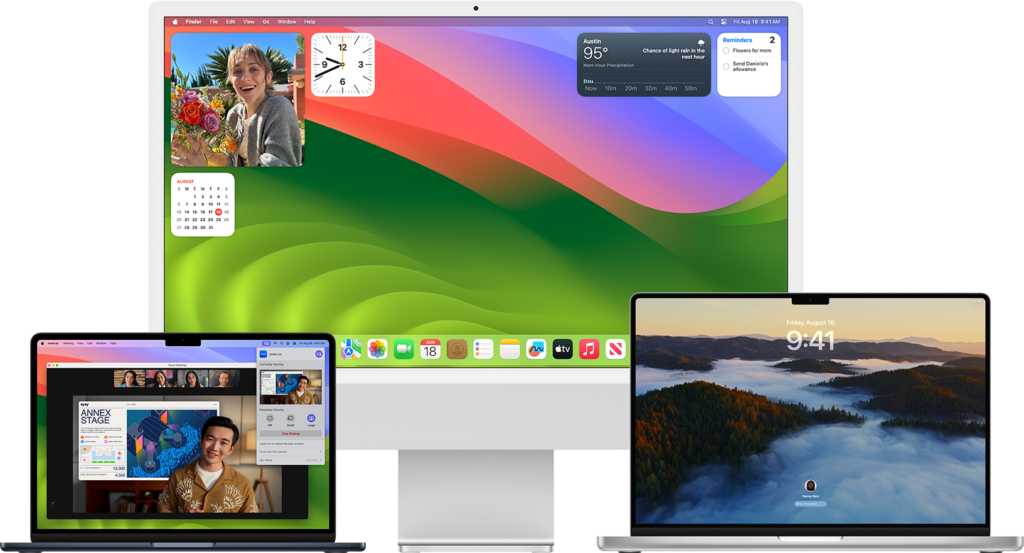The height and width of the screenshot is (553, 1024).
Task: Expand the Mic Mode row
Action: pyautogui.click(x=291, y=460)
